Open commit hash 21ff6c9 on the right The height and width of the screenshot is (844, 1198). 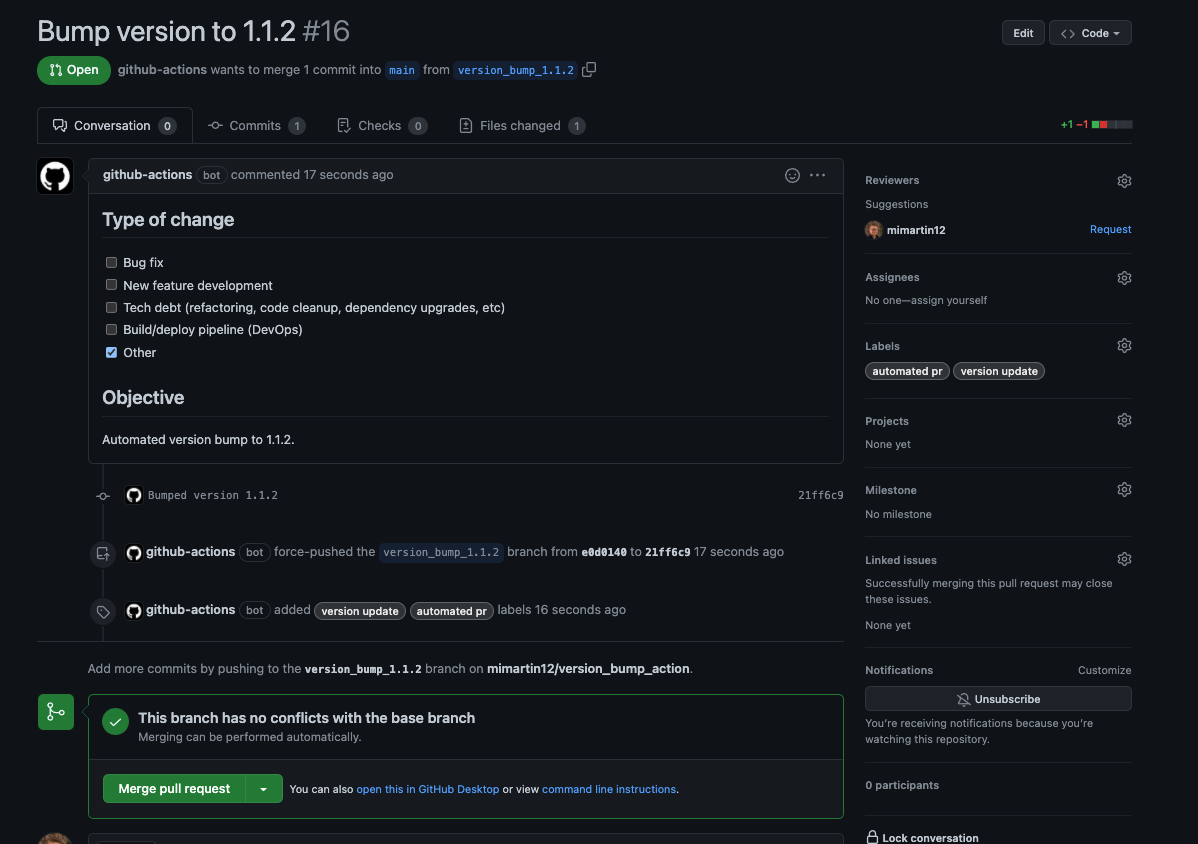(821, 495)
